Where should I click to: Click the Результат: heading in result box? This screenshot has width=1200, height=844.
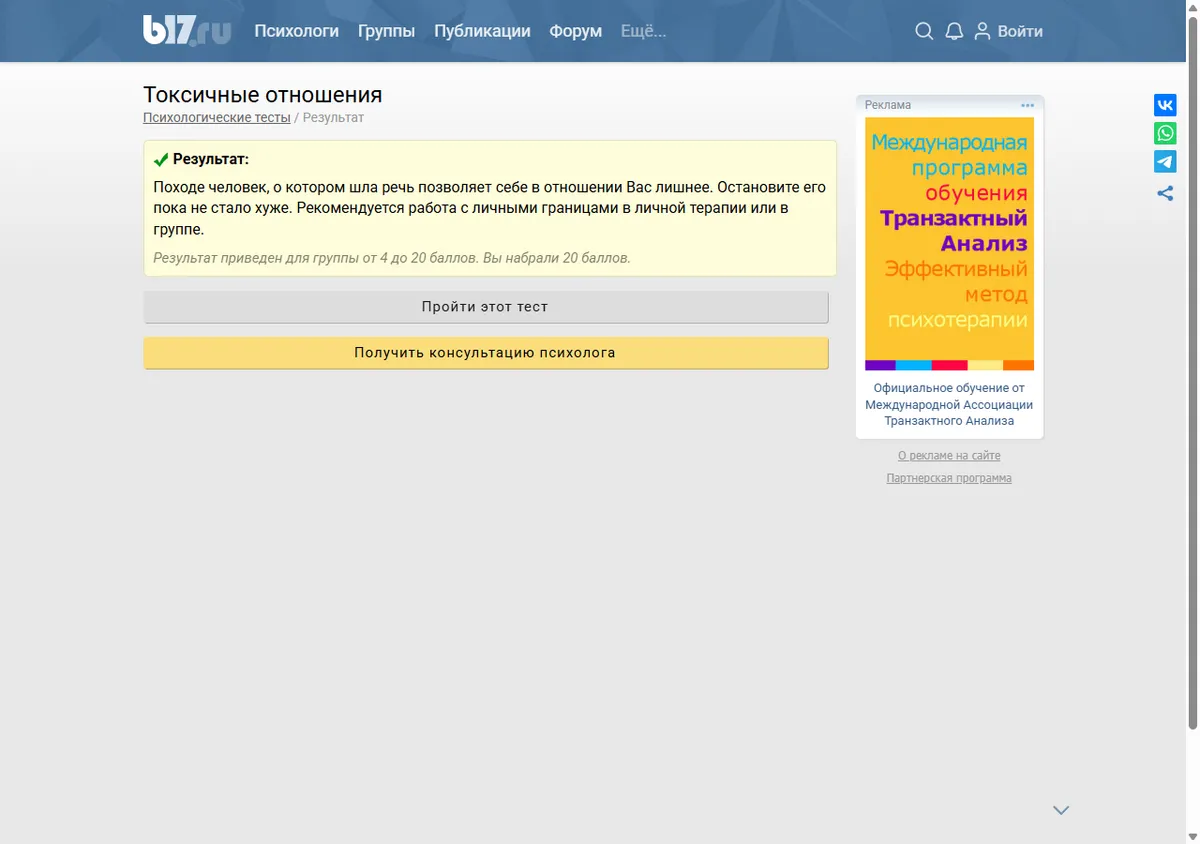click(211, 159)
